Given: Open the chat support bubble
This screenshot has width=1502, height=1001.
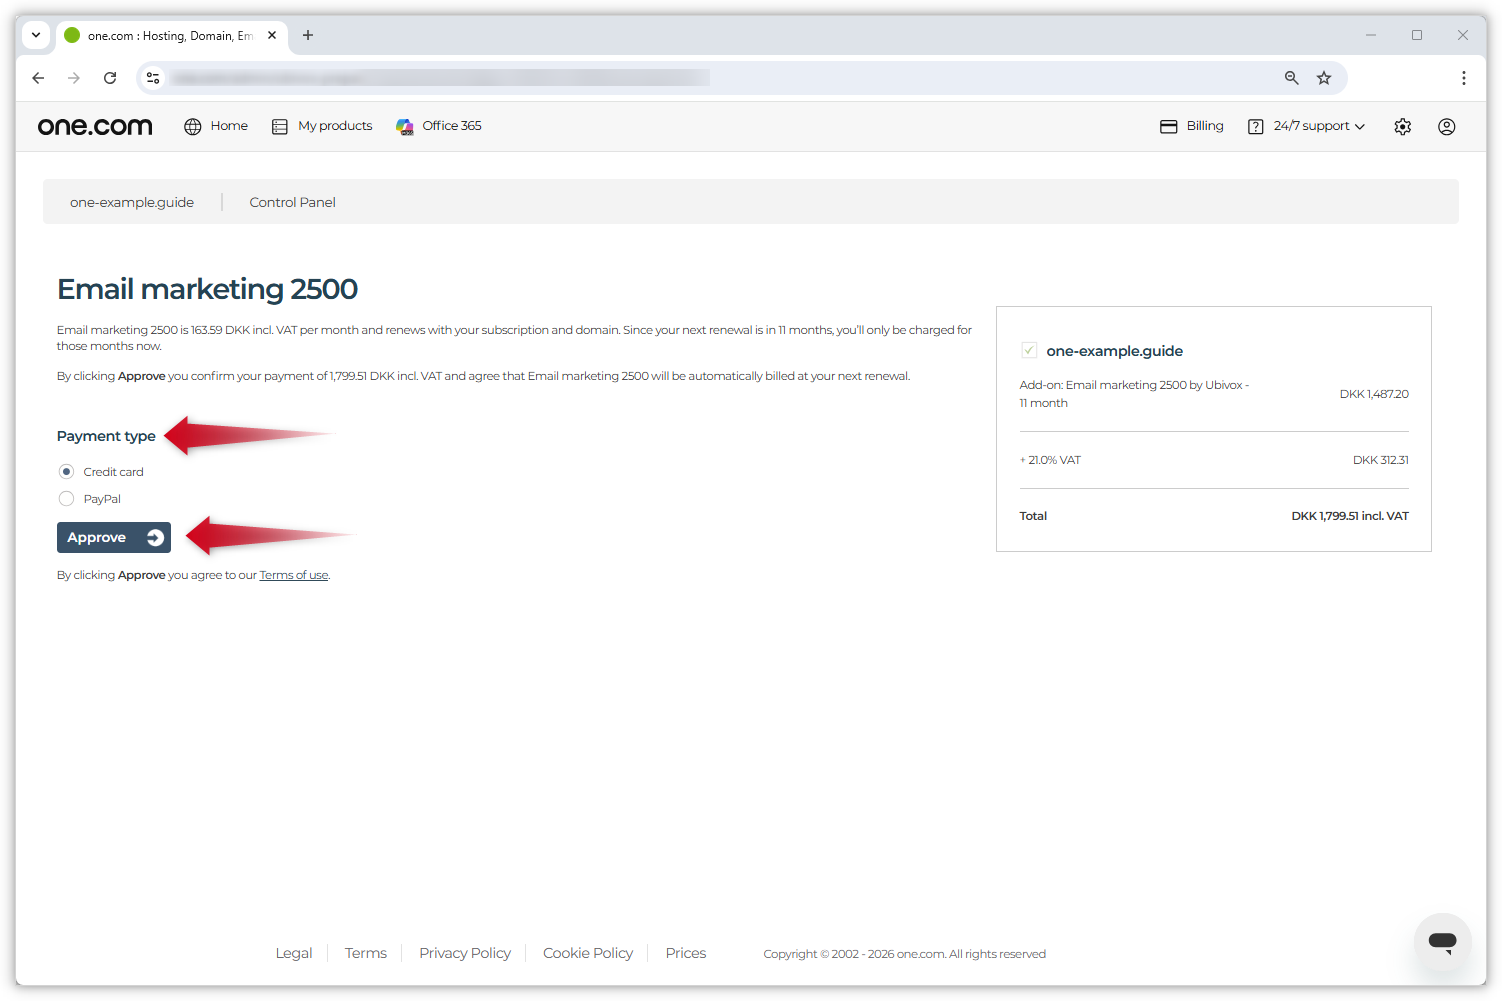Looking at the screenshot, I should coord(1442,941).
